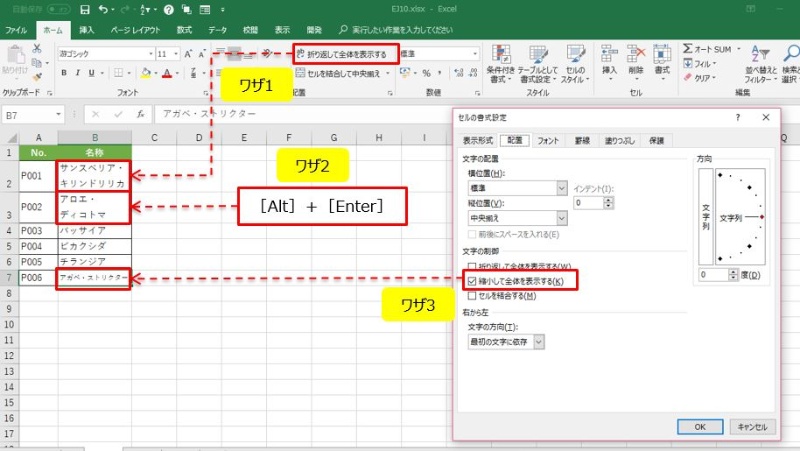The width and height of the screenshot is (800, 451).
Task: Click the AutoSum sigma icon
Action: coord(689,48)
